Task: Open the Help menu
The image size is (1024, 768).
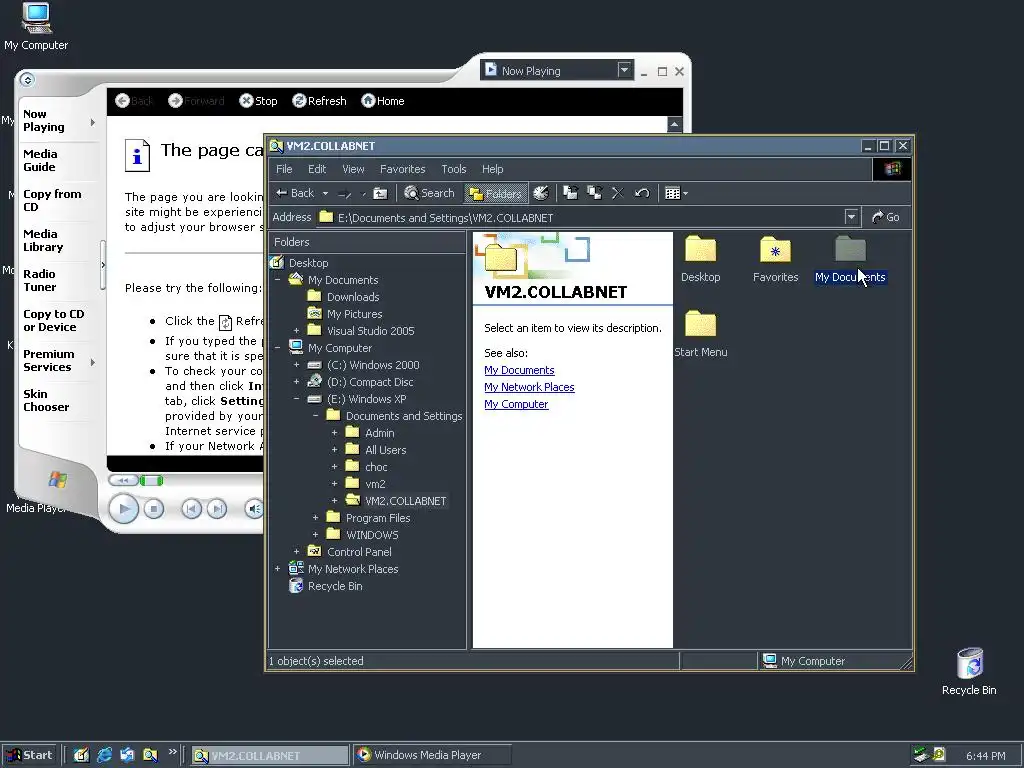Action: (492, 169)
